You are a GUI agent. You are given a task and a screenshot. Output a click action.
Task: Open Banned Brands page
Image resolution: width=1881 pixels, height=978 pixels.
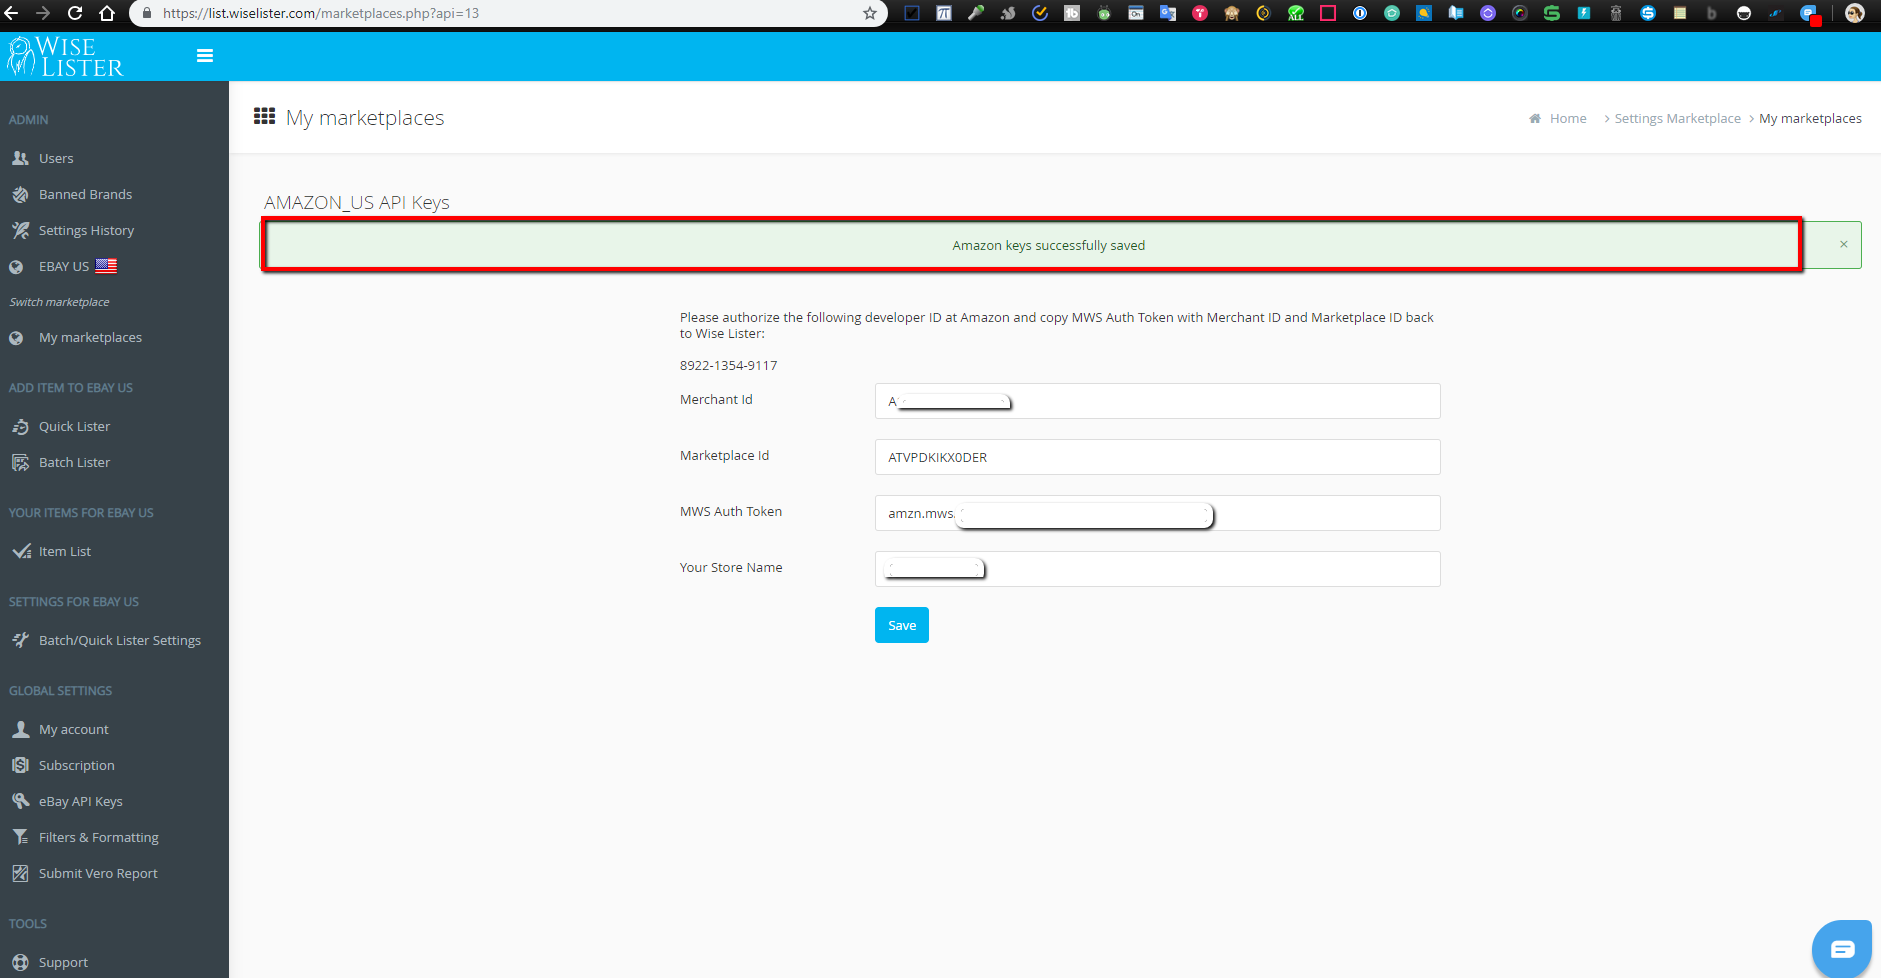85,194
